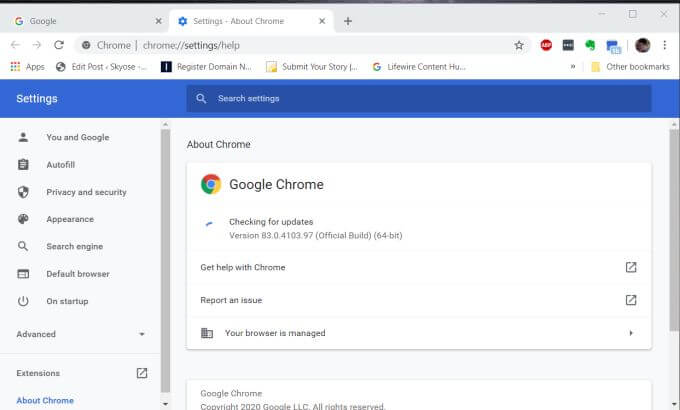Reload the page with the refresh icon
This screenshot has width=680, height=410.
click(x=59, y=45)
